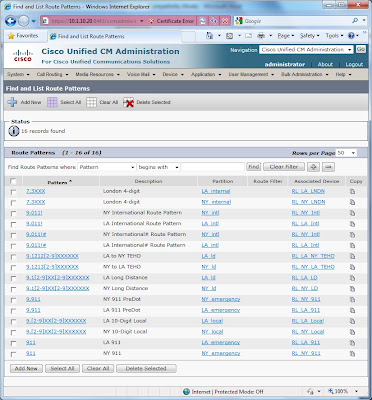Viewport: 372px width, 400px height.
Task: Click the Clear Filter button
Action: click(x=284, y=167)
